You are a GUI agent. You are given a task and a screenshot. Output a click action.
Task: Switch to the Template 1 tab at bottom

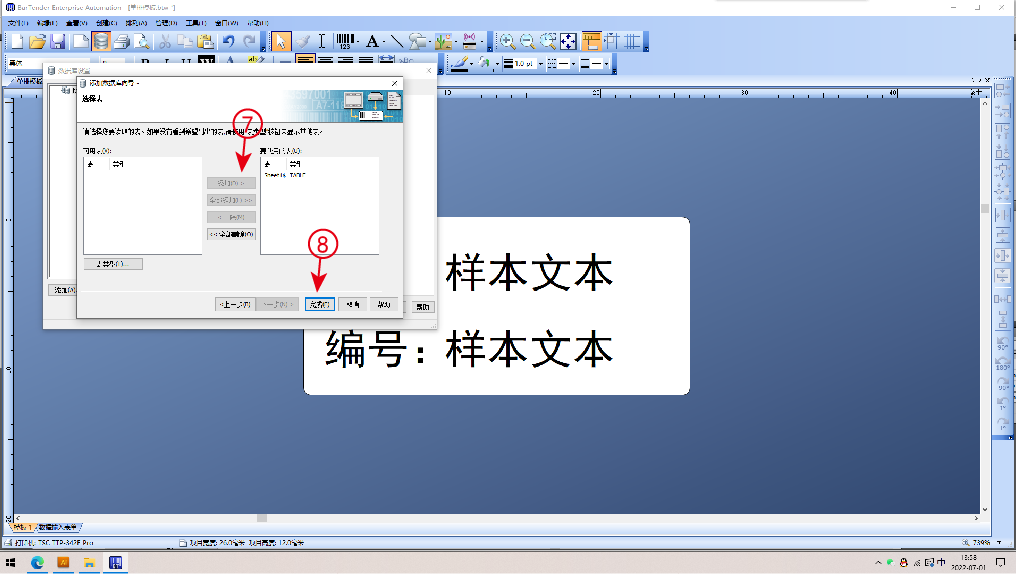[x=22, y=526]
